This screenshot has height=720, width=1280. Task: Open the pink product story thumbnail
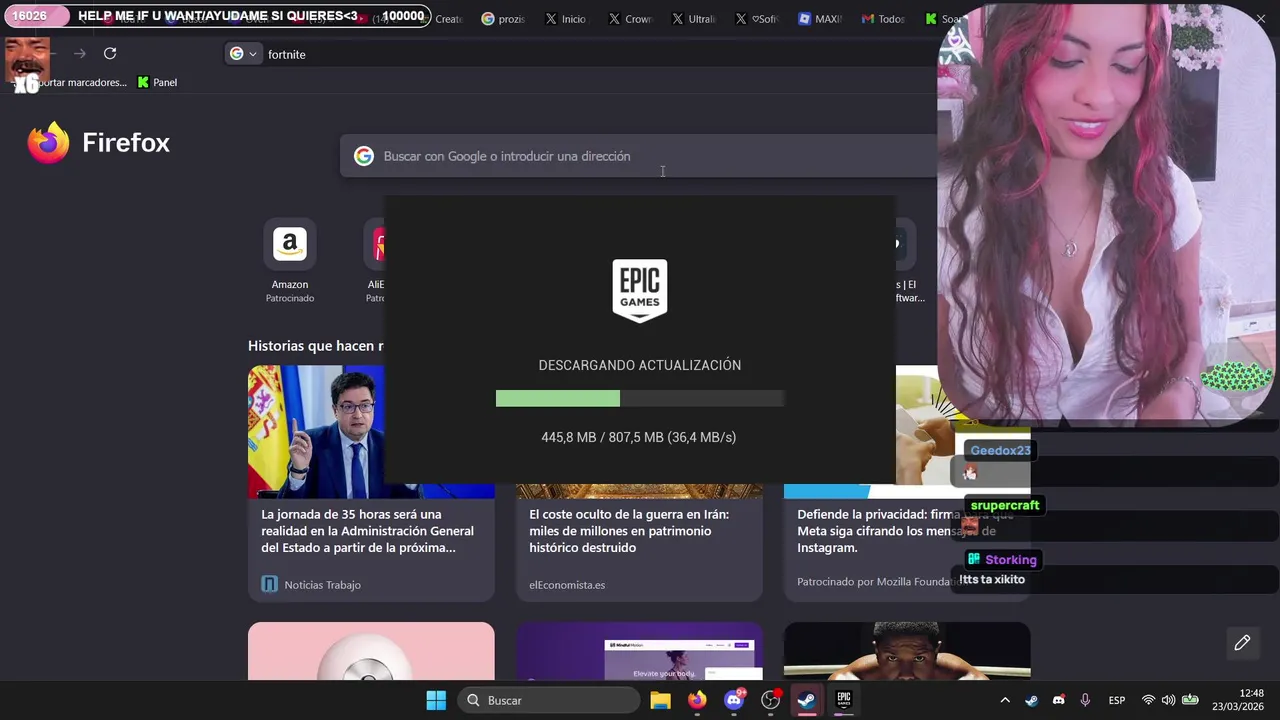point(371,651)
